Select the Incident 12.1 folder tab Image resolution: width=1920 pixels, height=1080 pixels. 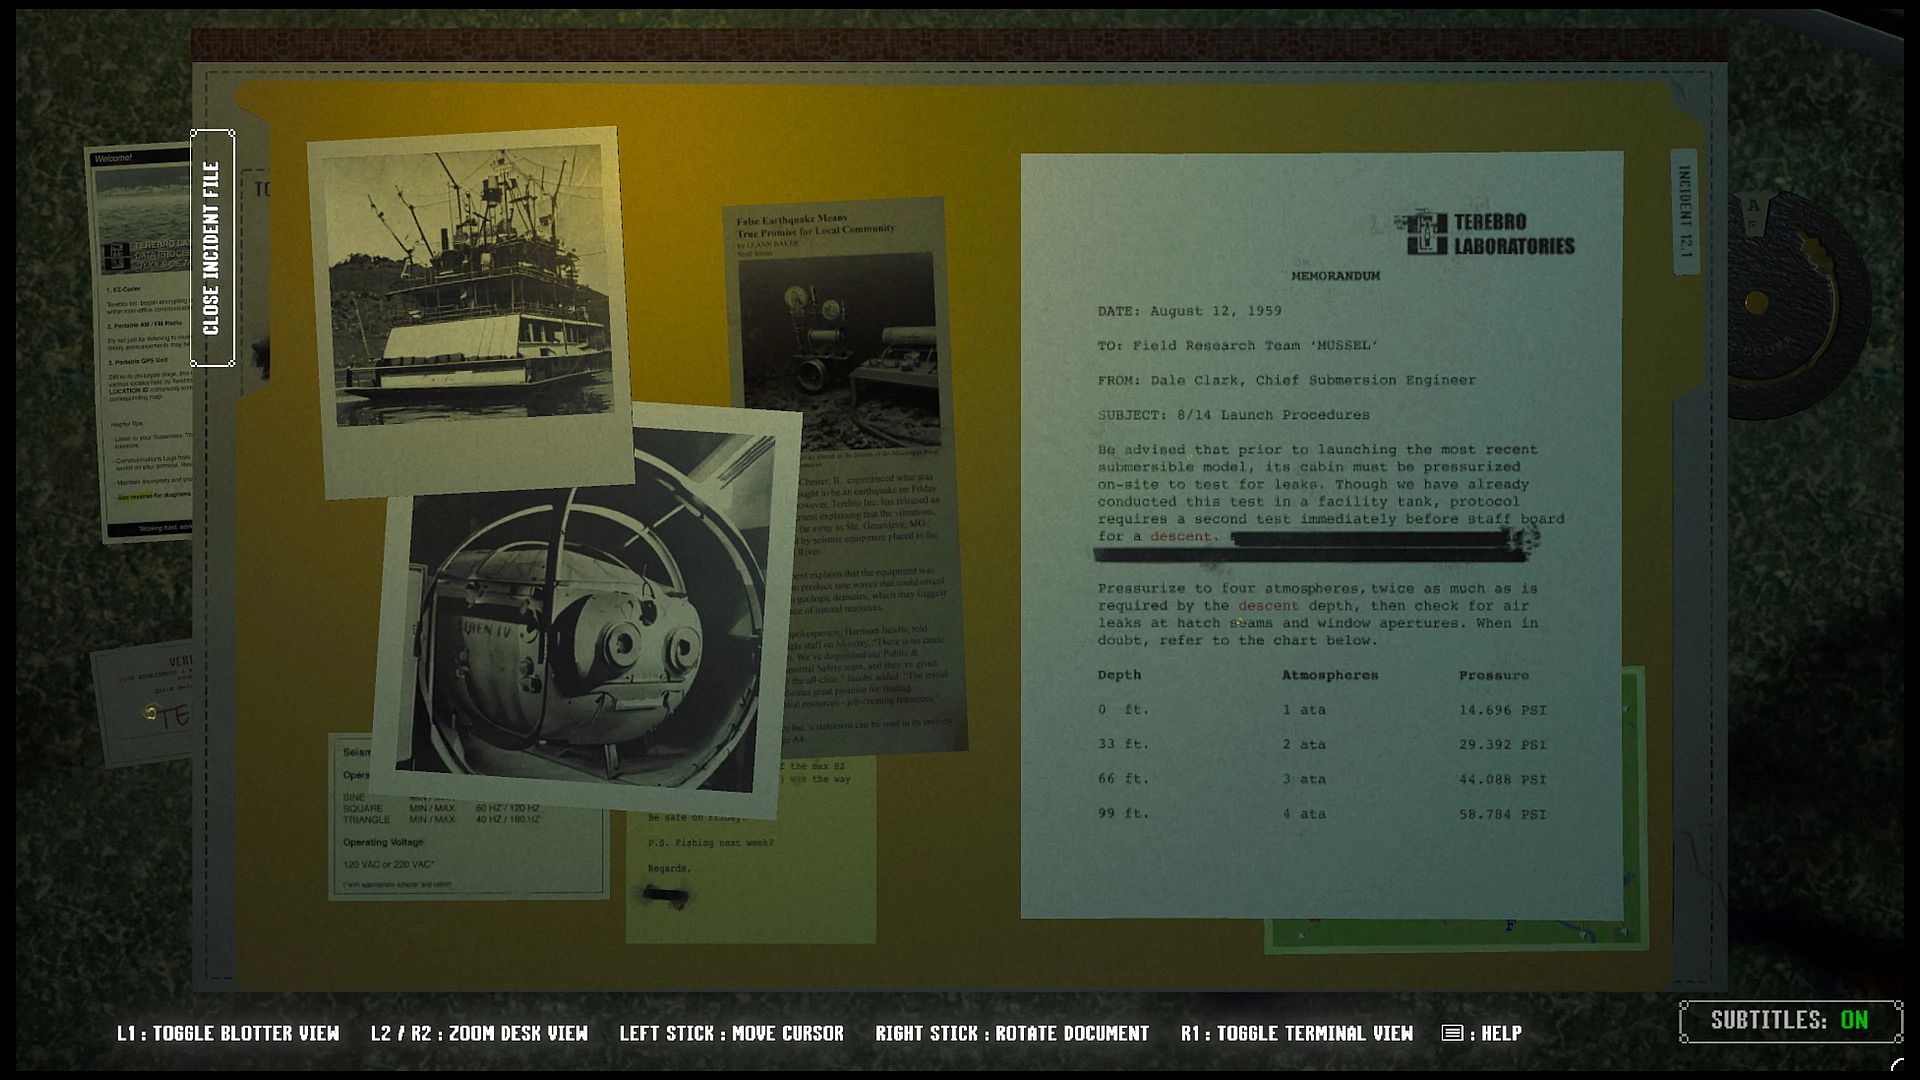click(x=1684, y=212)
